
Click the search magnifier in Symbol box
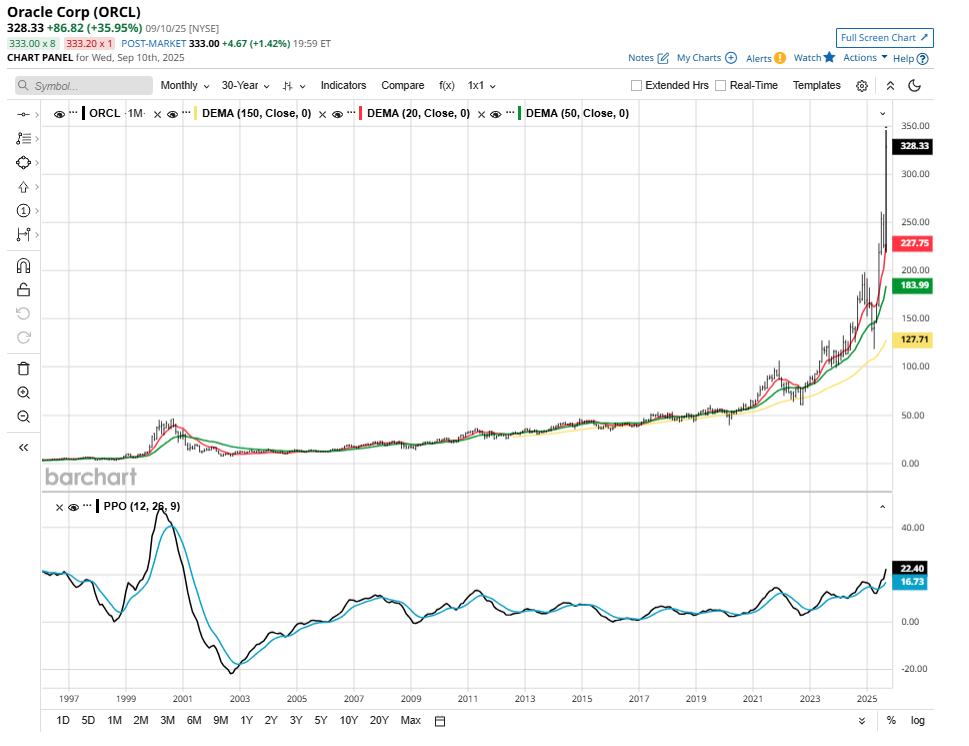[x=23, y=85]
